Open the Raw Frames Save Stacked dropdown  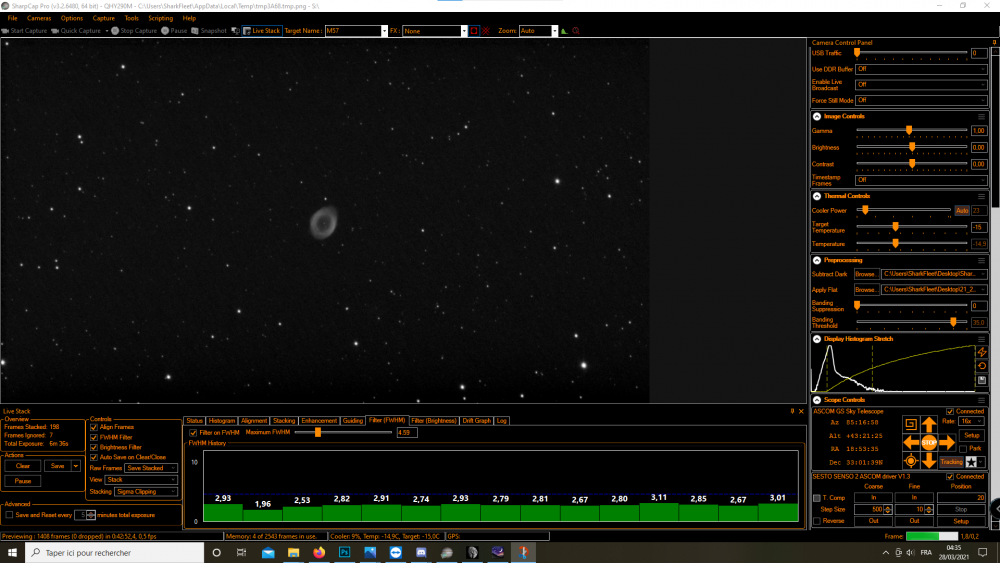[x=151, y=468]
